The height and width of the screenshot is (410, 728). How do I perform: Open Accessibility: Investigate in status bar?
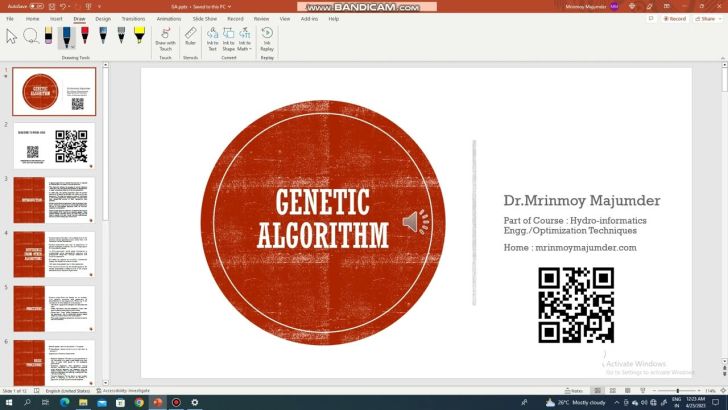point(123,391)
